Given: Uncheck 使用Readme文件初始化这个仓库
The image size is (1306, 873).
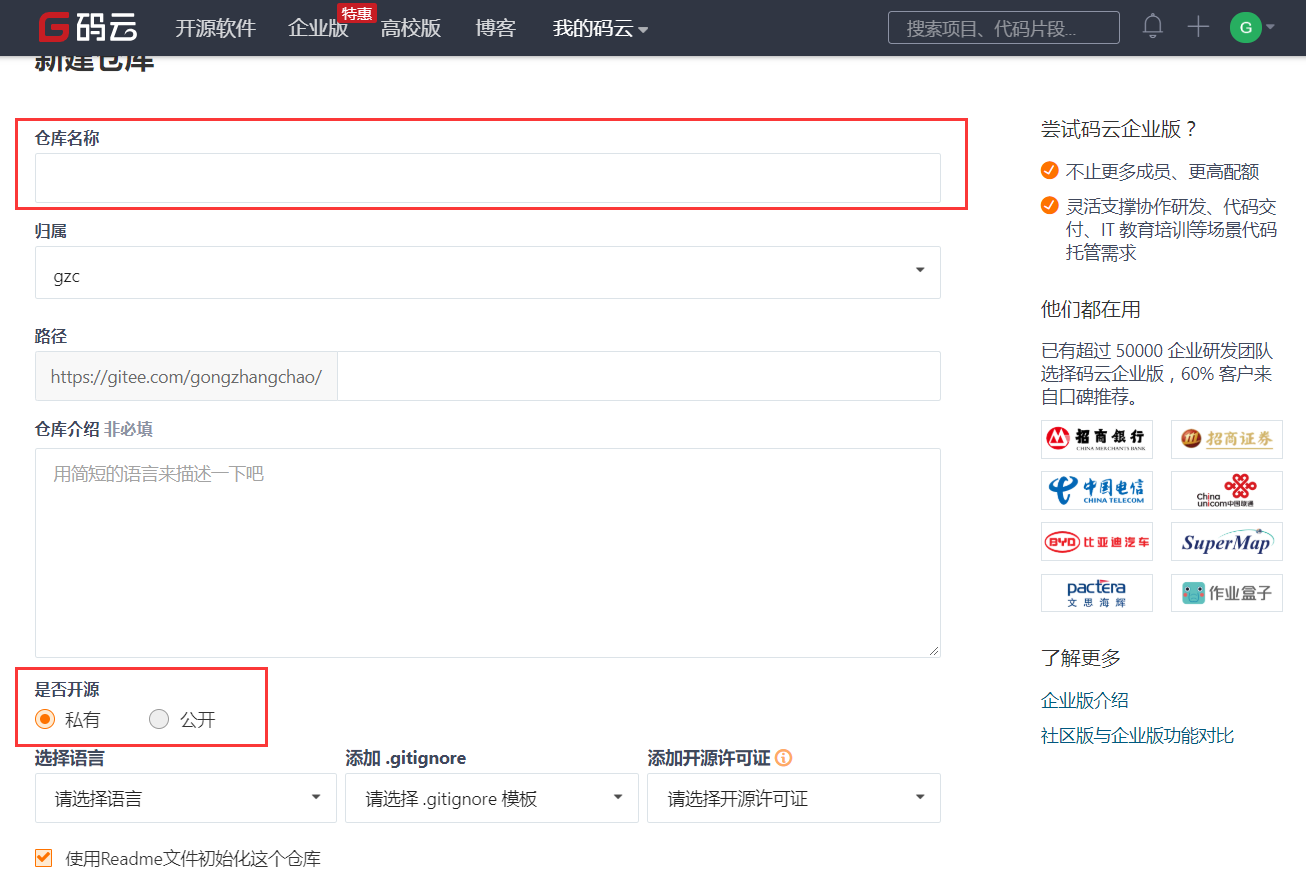Looking at the screenshot, I should 43,857.
